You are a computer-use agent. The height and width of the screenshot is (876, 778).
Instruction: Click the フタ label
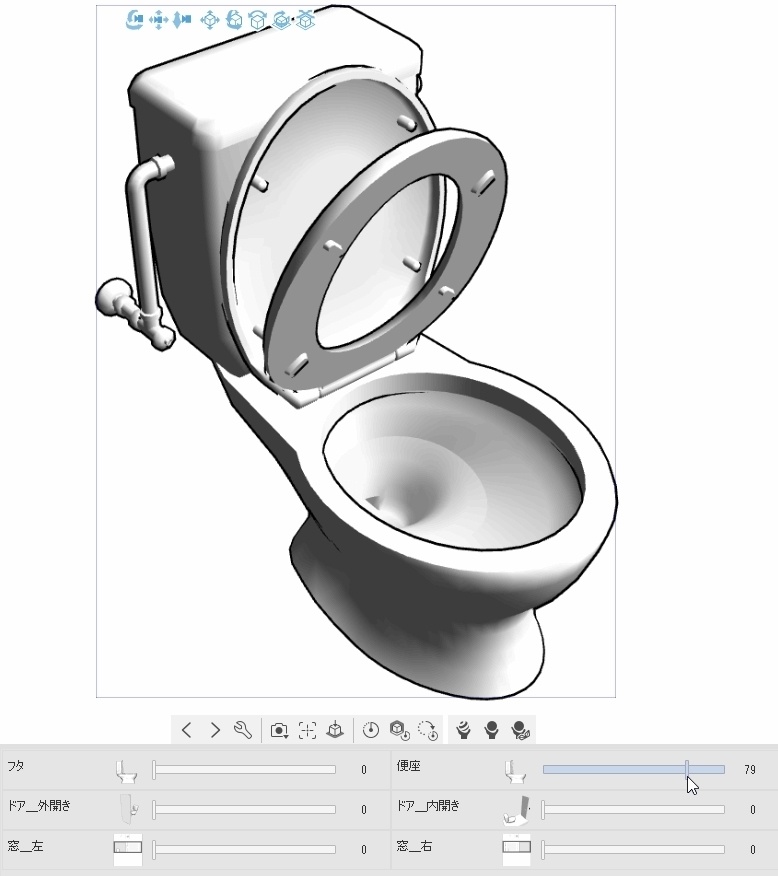pos(16,765)
